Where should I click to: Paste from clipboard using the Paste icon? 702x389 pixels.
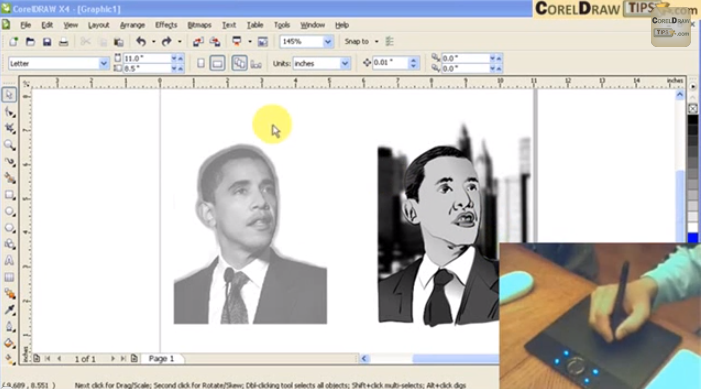[119, 42]
